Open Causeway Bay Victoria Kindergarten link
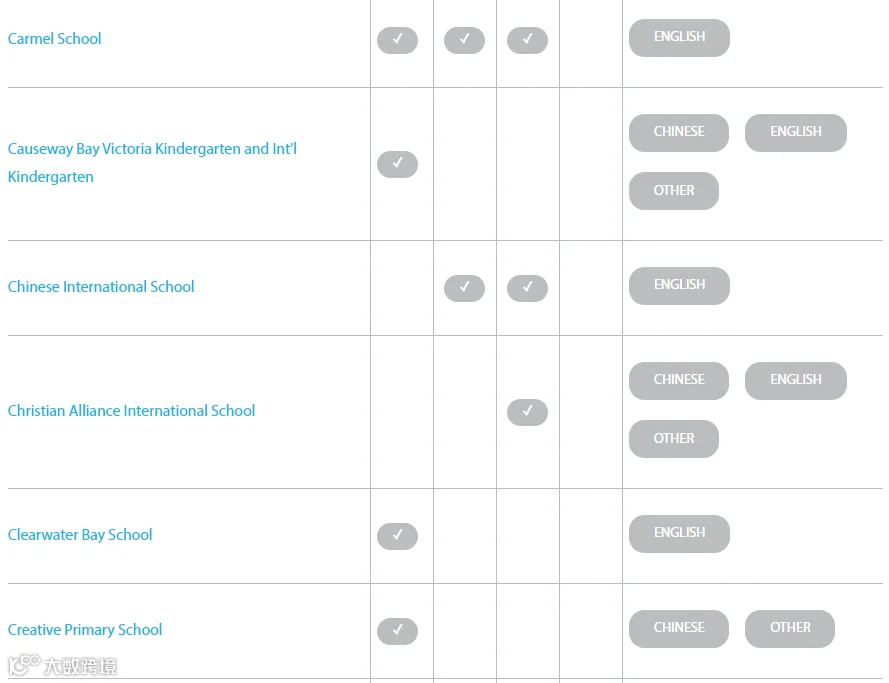 tap(152, 163)
